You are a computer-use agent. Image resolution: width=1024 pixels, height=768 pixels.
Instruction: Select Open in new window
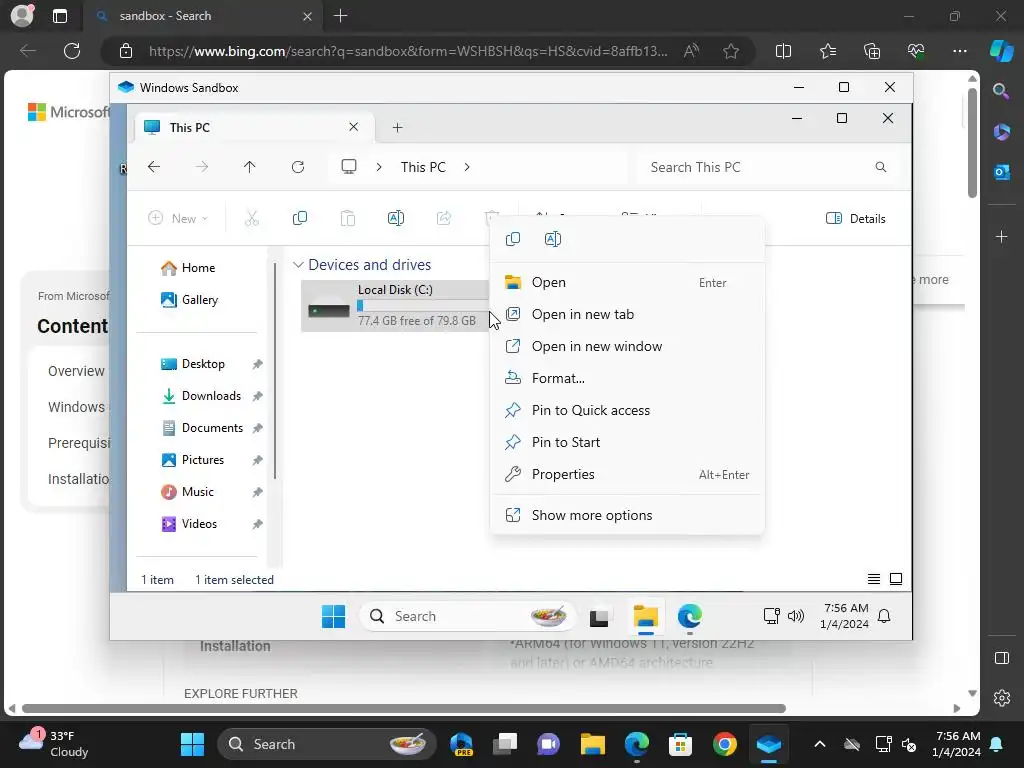(x=627, y=347)
